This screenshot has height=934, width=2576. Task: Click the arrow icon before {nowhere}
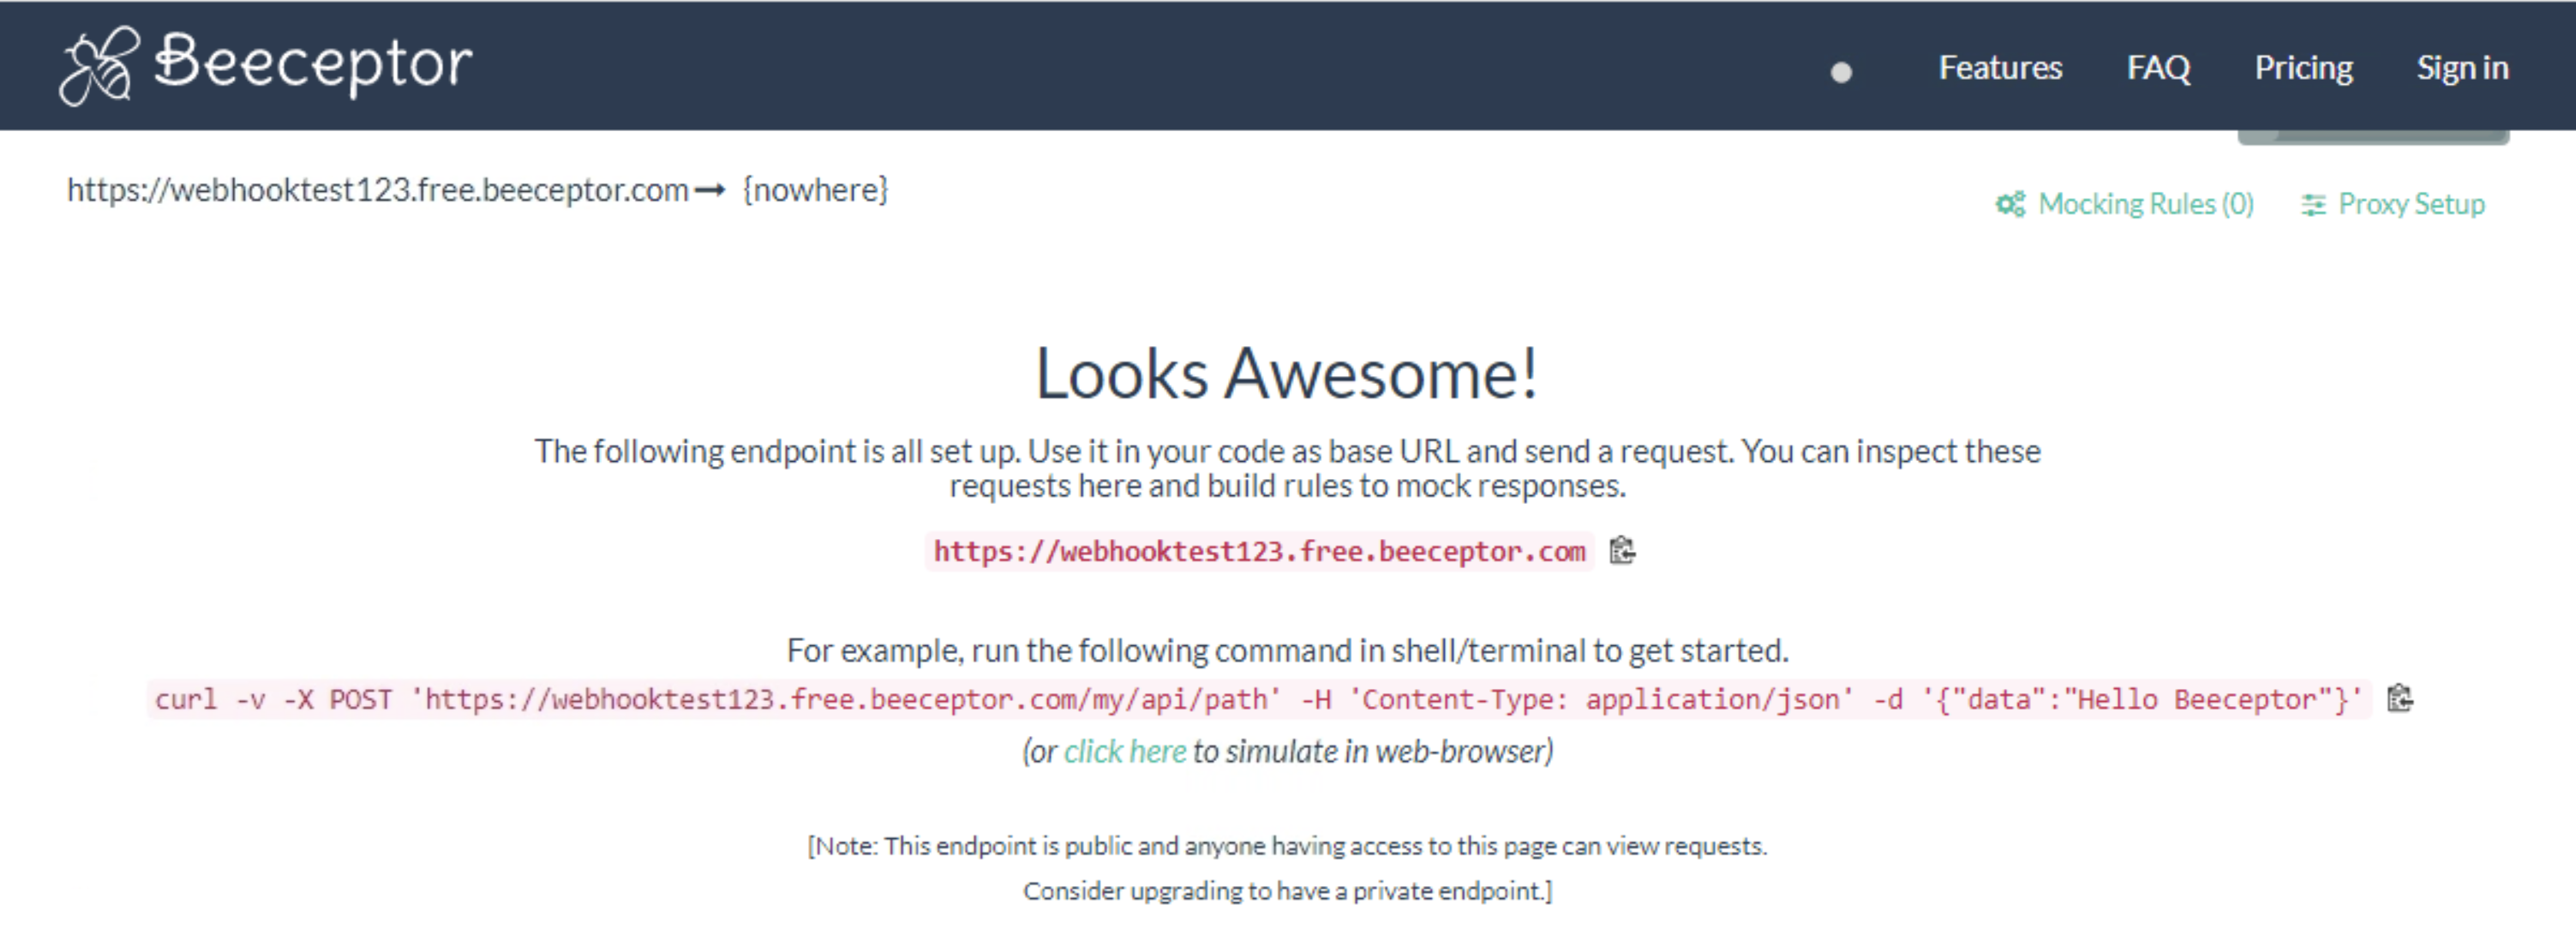710,190
